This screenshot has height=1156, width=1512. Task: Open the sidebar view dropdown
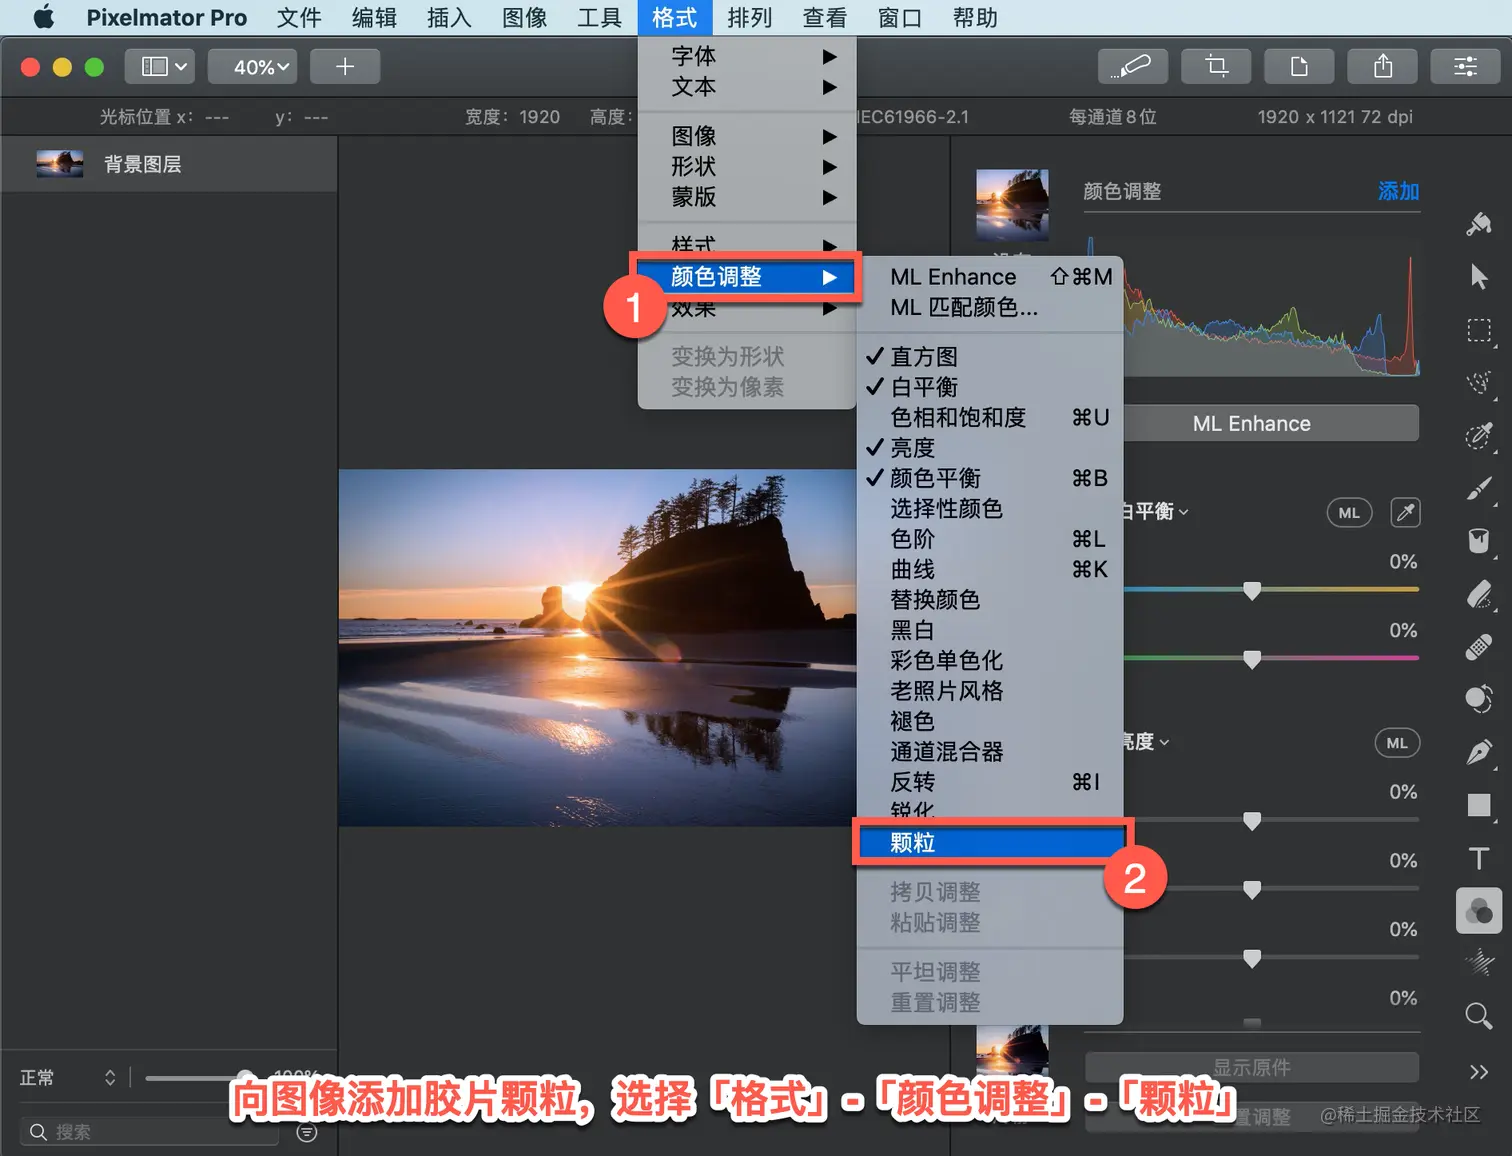click(159, 66)
